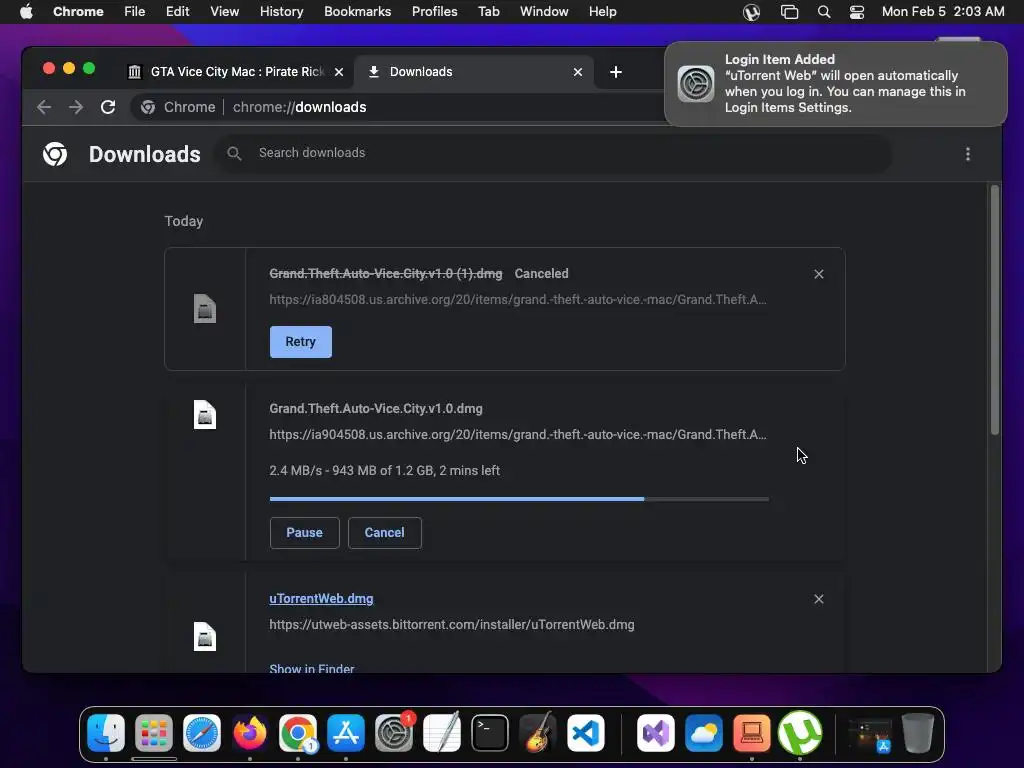Open Terminal from the Dock
This screenshot has width=1024, height=768.
pos(490,733)
